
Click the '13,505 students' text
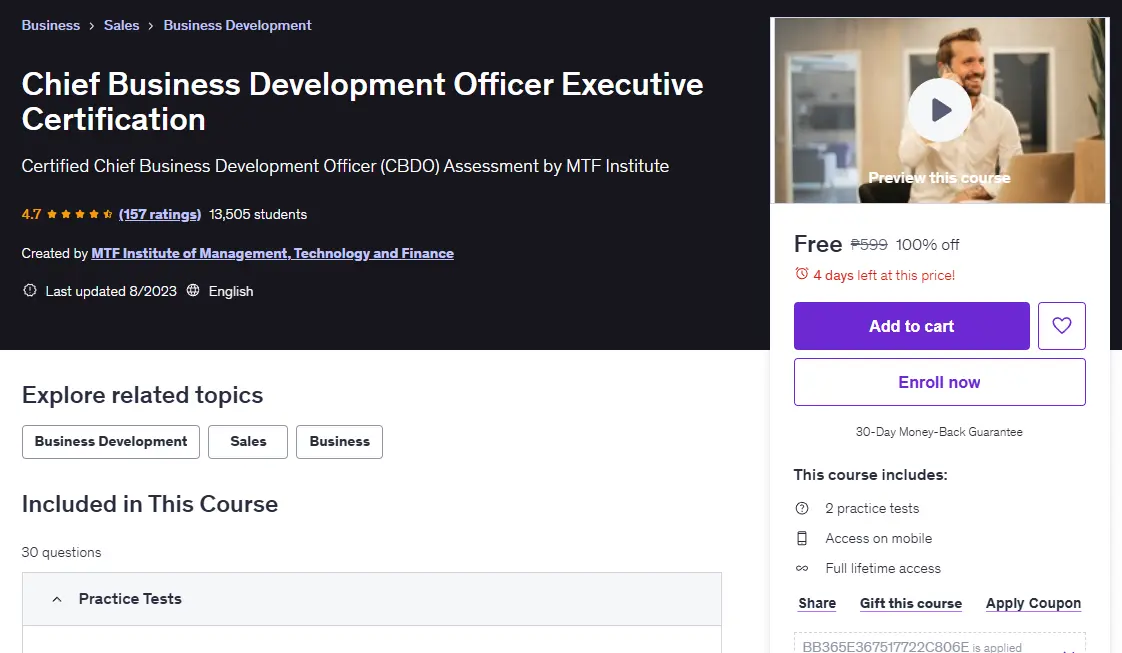(258, 214)
